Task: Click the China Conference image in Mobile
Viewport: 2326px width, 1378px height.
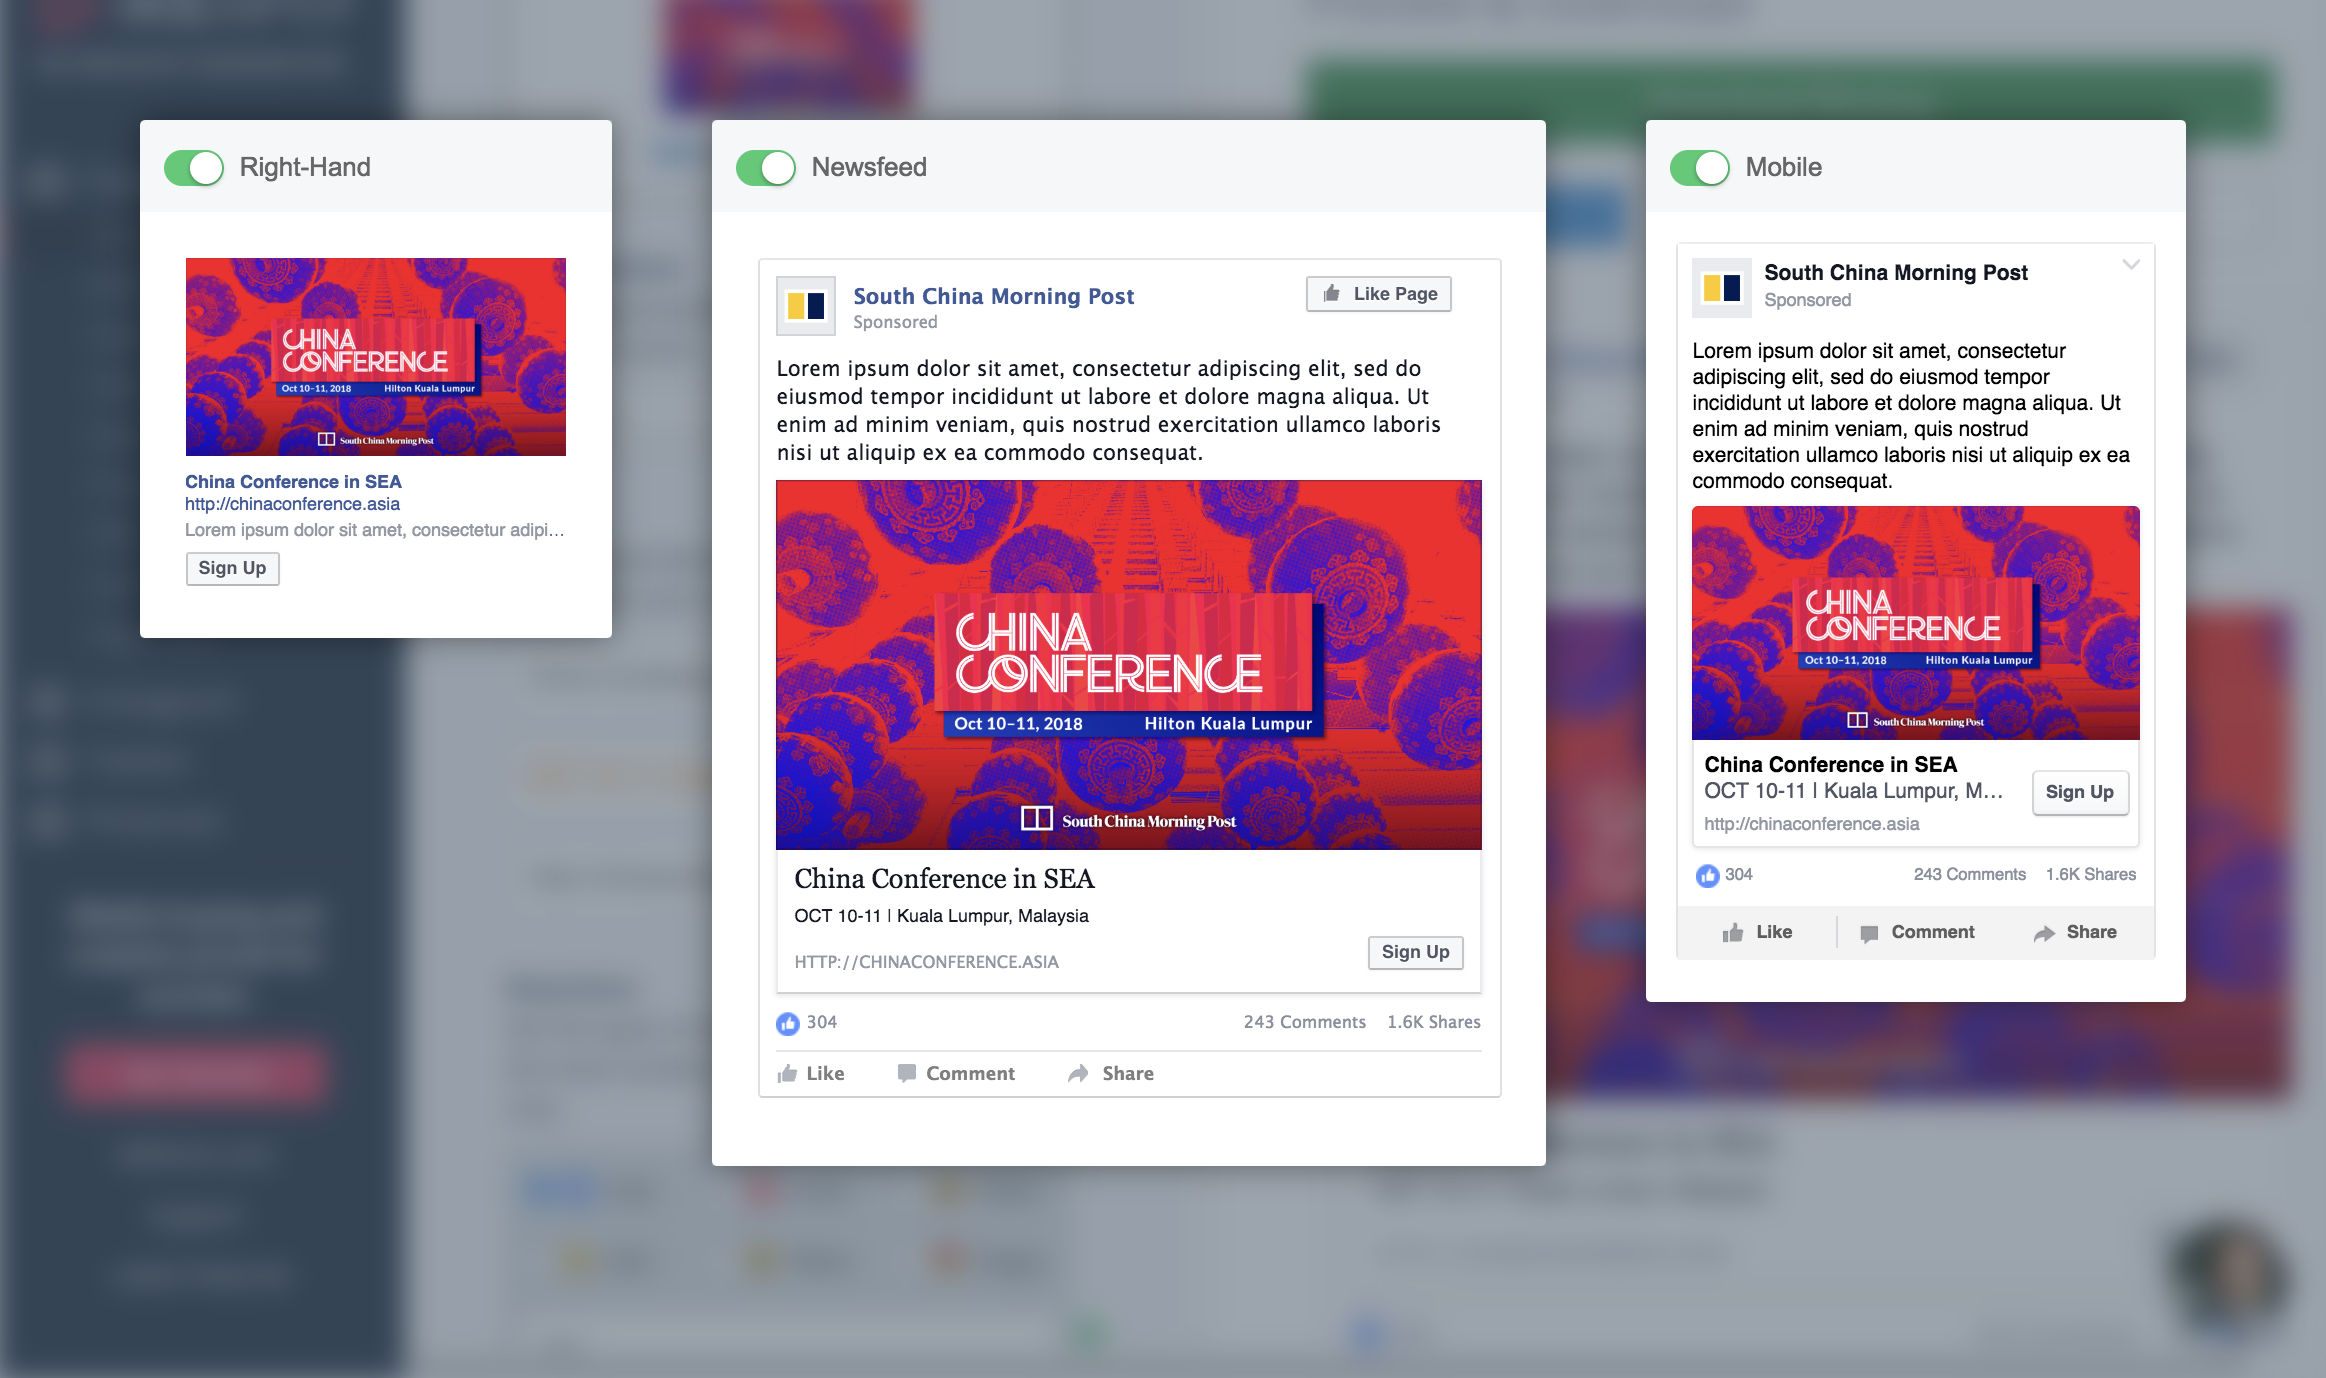Action: click(x=1916, y=623)
